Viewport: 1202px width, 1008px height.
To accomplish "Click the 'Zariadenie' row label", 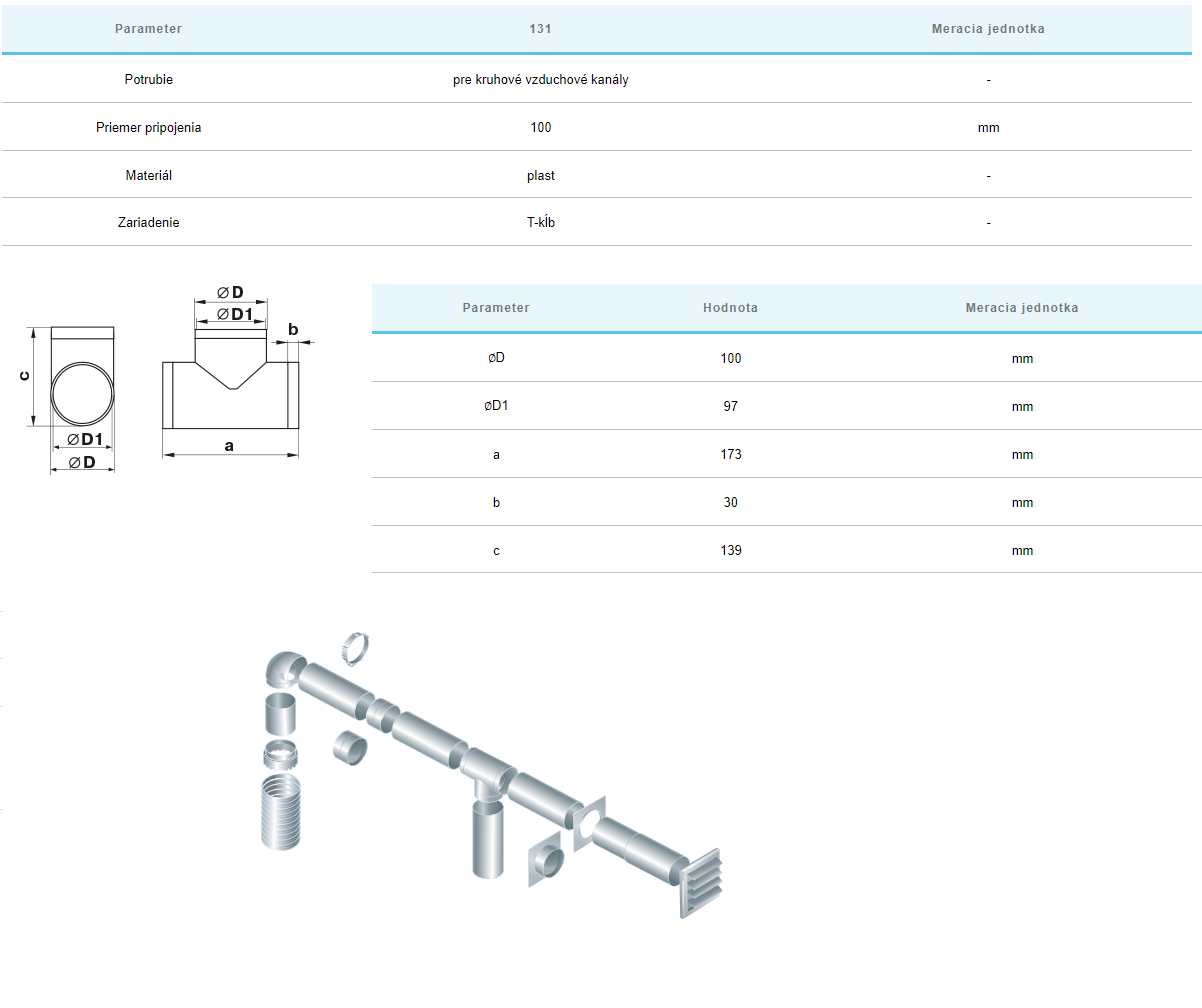I will tap(148, 223).
